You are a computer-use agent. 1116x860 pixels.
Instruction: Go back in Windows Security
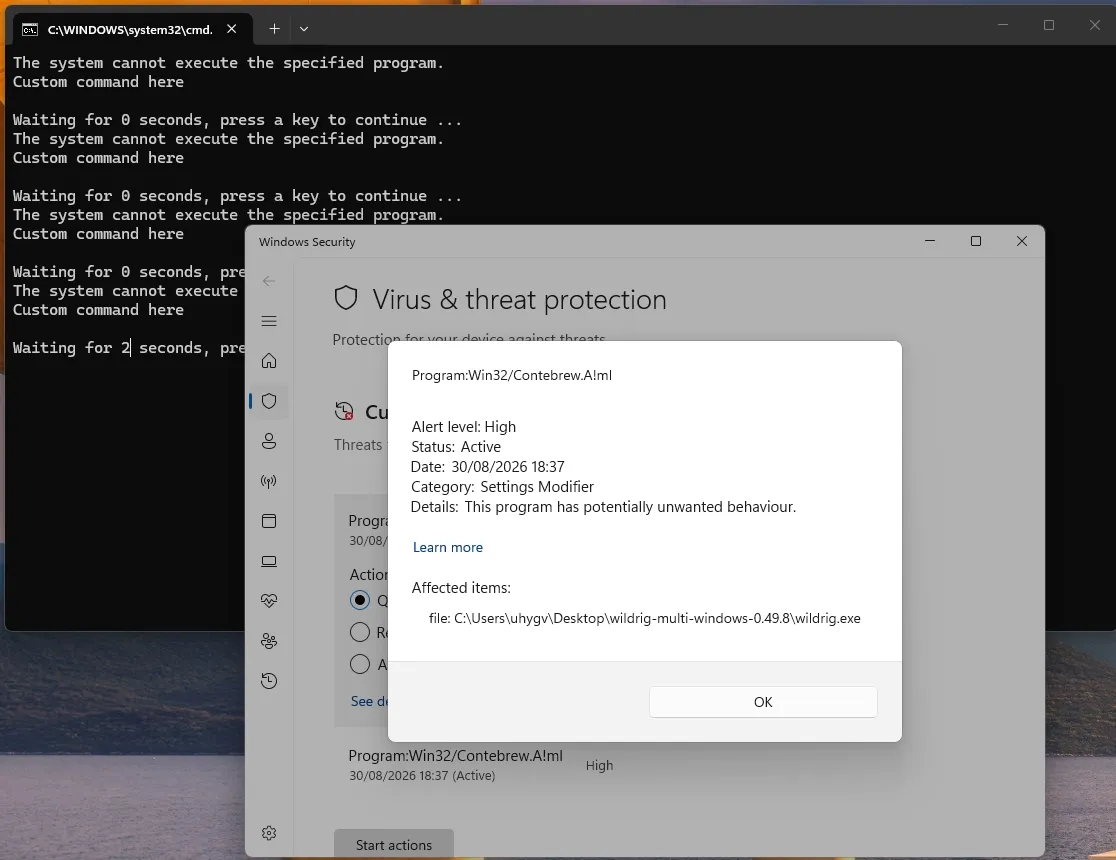269,281
